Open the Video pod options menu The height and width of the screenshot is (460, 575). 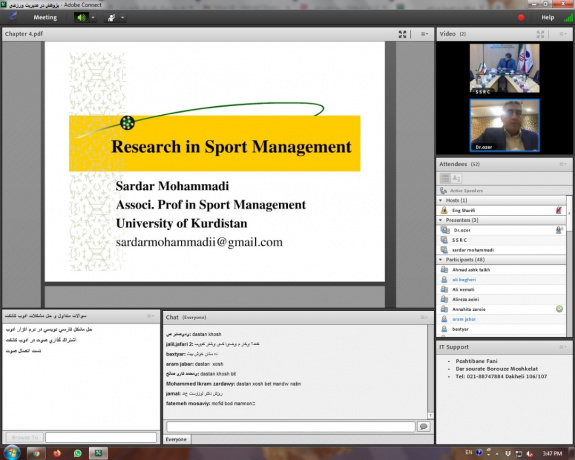563,34
